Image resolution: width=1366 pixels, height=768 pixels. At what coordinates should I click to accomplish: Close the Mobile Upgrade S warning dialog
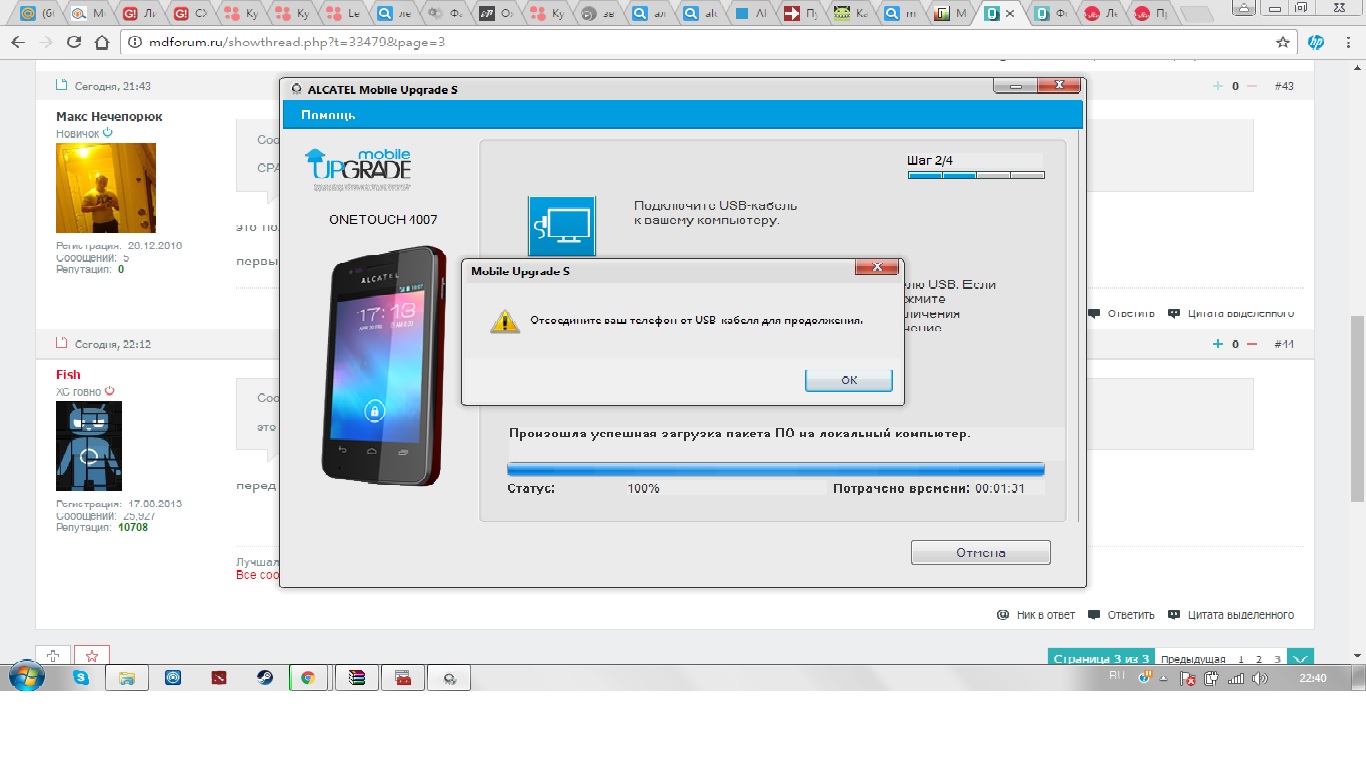click(x=876, y=267)
